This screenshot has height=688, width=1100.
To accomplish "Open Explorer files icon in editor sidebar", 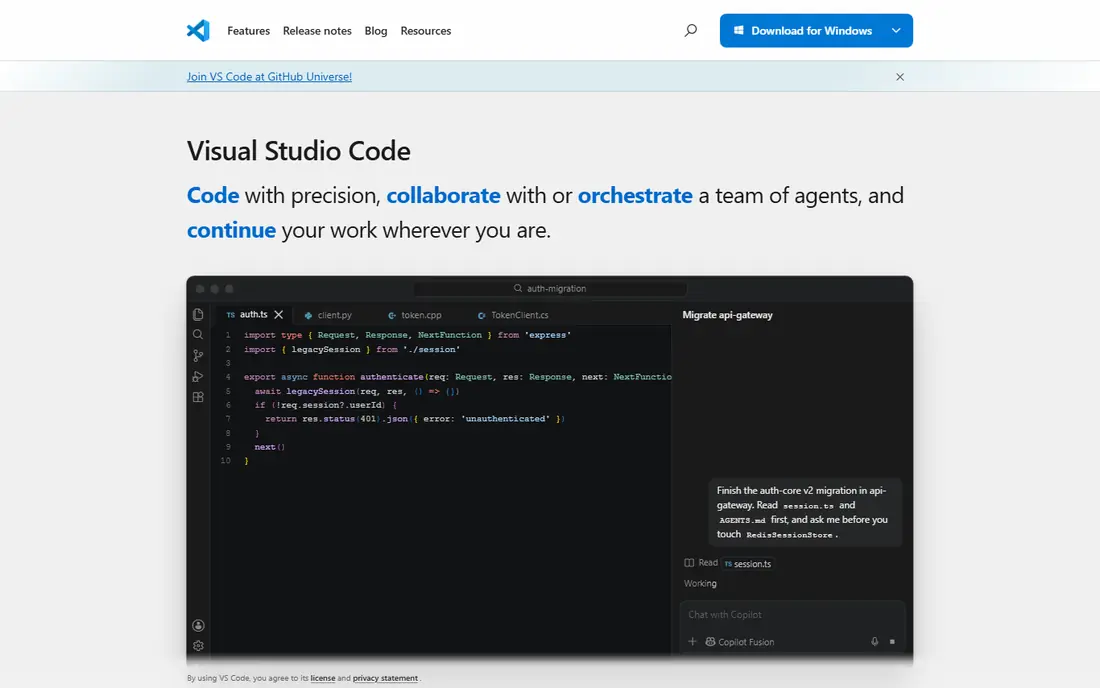I will 198,314.
